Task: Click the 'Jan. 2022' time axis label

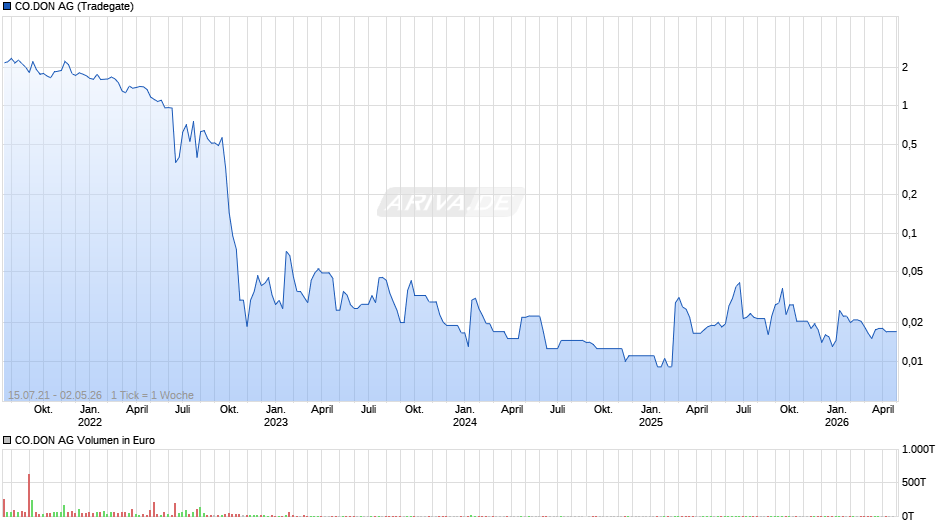Action: (x=90, y=416)
